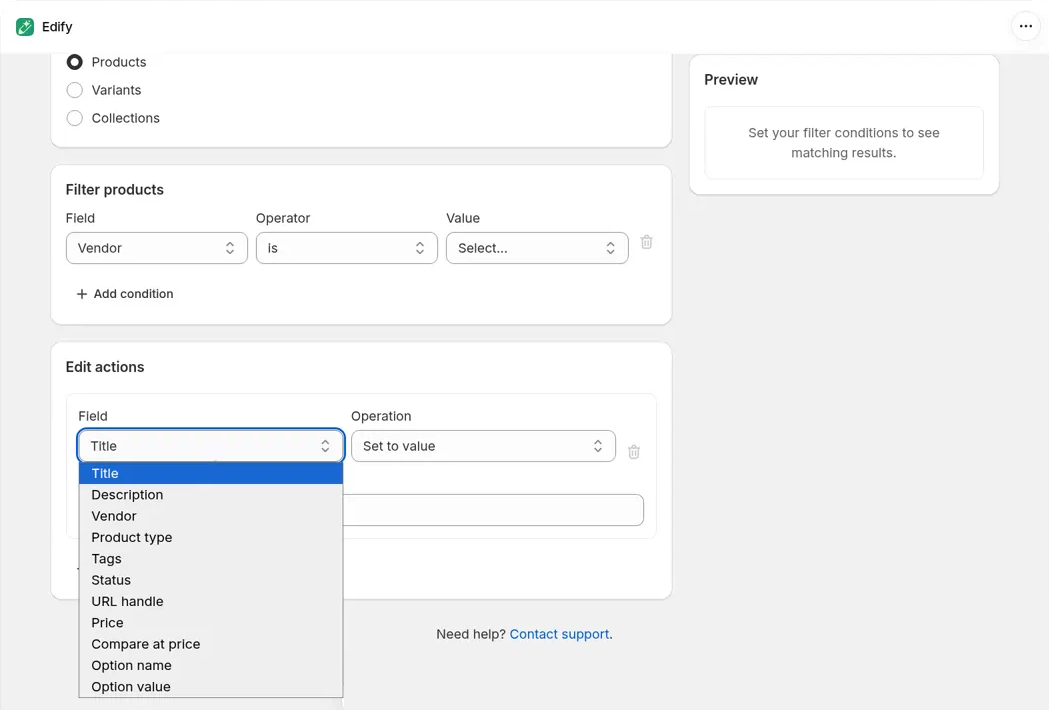This screenshot has width=1049, height=710.
Task: Open the Set to value operation dropdown
Action: pos(483,446)
